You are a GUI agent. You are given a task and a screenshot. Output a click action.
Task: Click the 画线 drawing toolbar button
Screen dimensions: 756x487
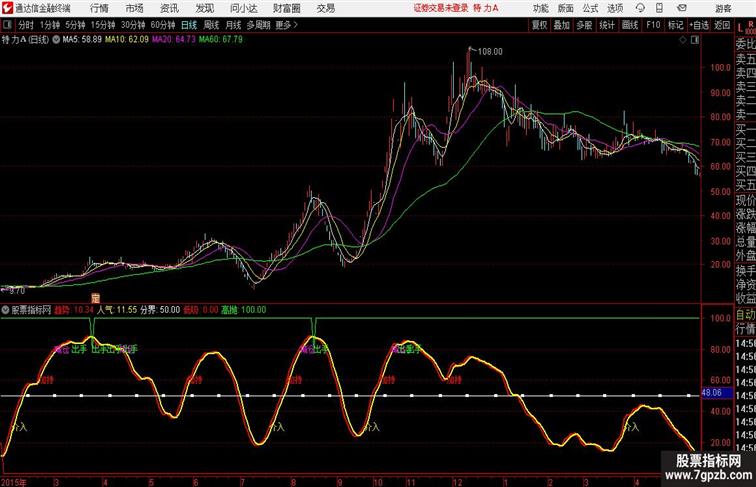point(630,25)
